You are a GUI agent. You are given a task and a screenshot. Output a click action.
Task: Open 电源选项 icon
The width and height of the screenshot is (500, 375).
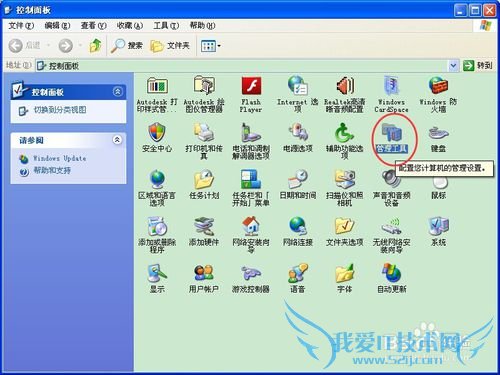[298, 132]
